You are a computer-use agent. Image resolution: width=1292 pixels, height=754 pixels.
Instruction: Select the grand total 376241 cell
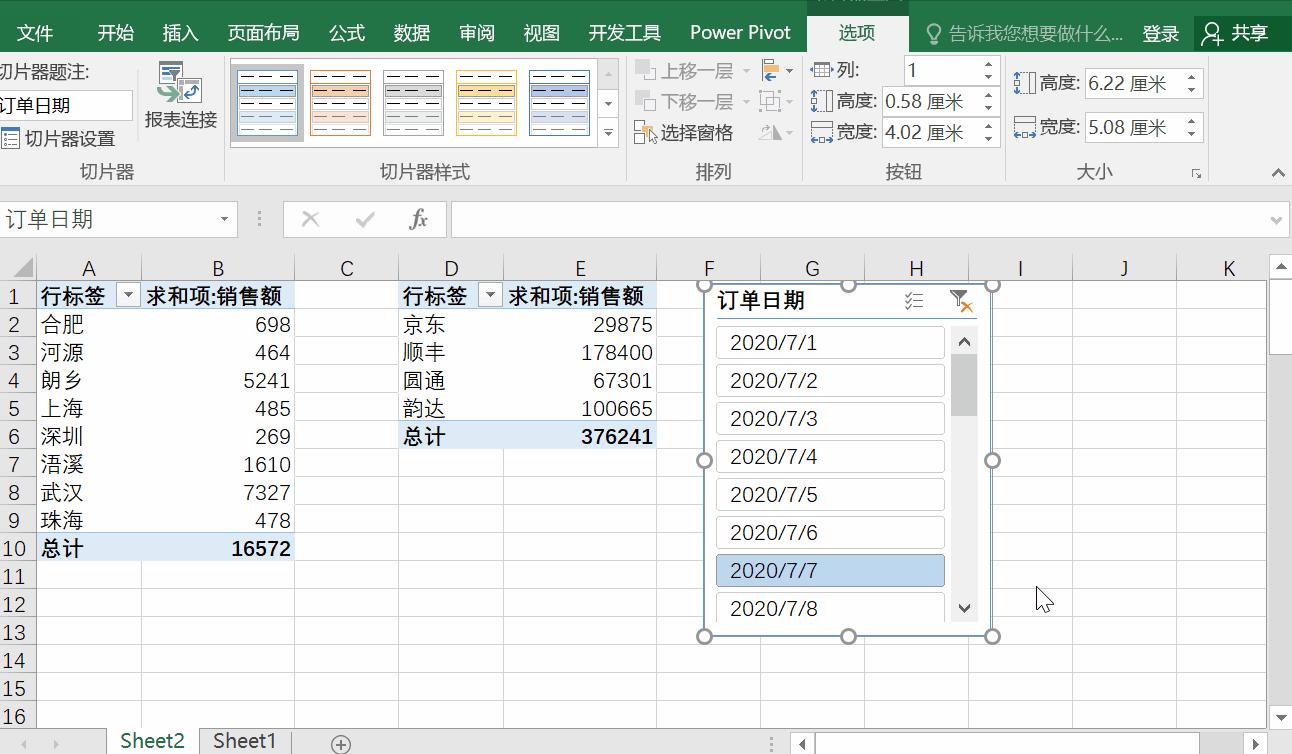click(580, 437)
